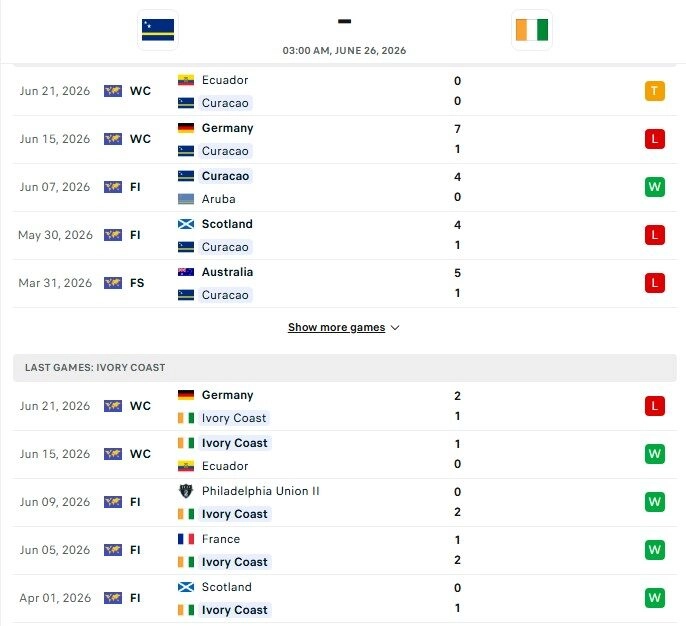The image size is (686, 626).
Task: Click the W badge for France vs Ivory Coast
Action: [654, 550]
